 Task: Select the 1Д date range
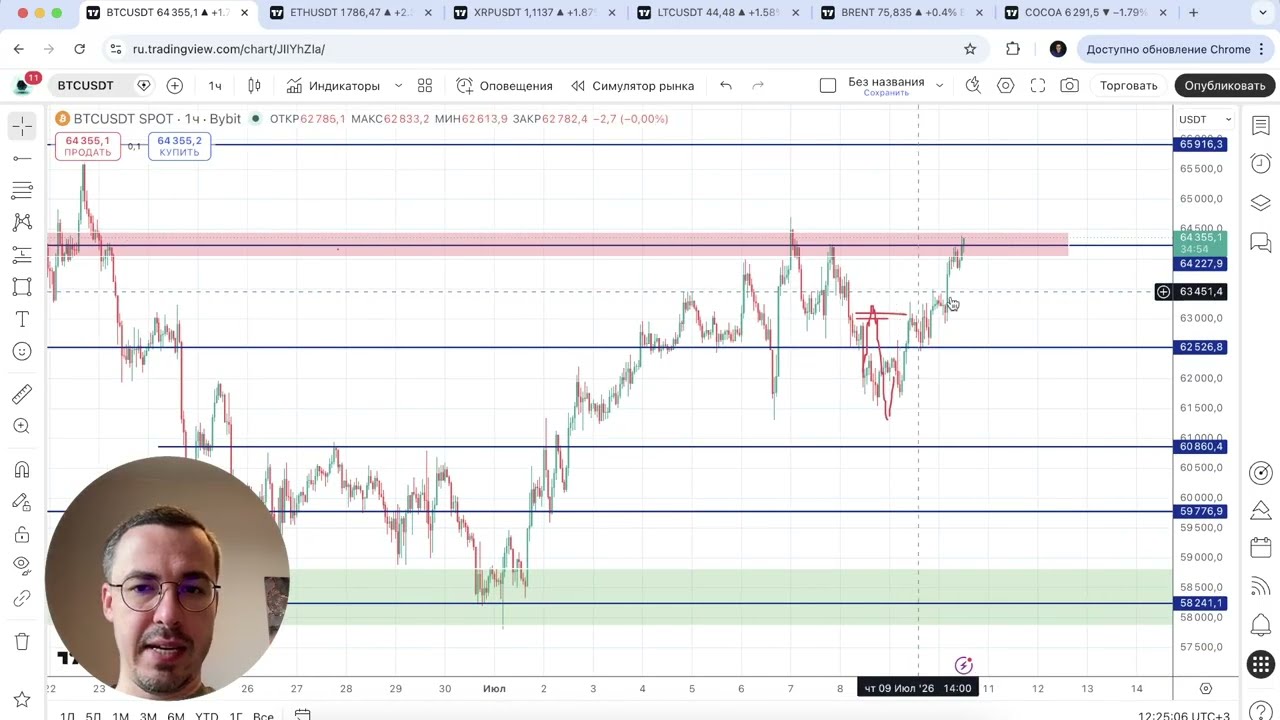[67, 716]
